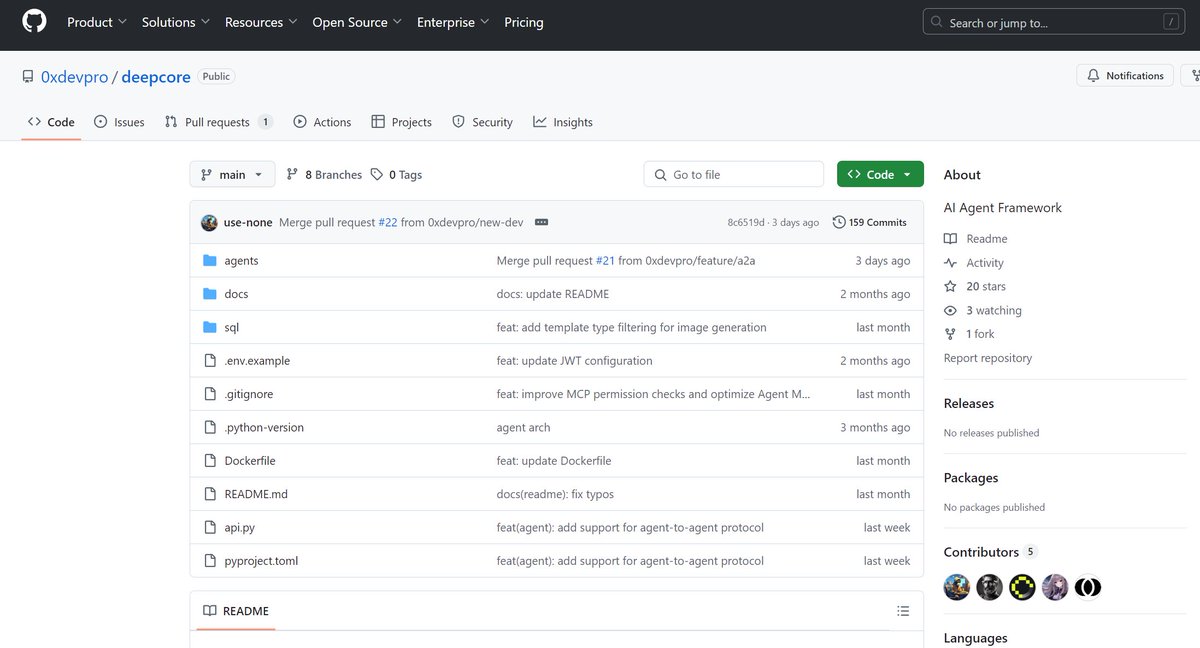Open pull request #22 link in commit message
The image size is (1200, 648).
[x=388, y=222]
